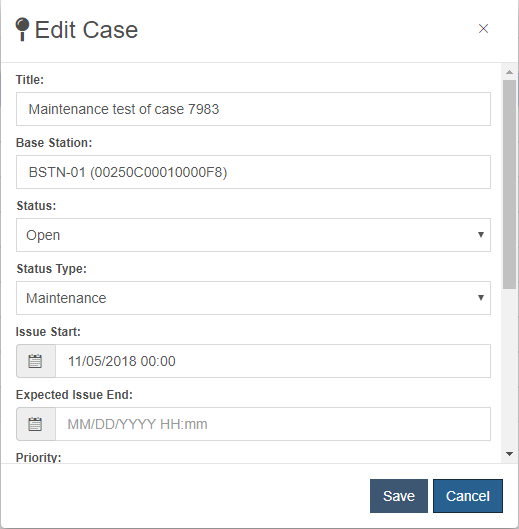The height and width of the screenshot is (529, 519).
Task: Click the Base Station: label
Action: coord(54,143)
